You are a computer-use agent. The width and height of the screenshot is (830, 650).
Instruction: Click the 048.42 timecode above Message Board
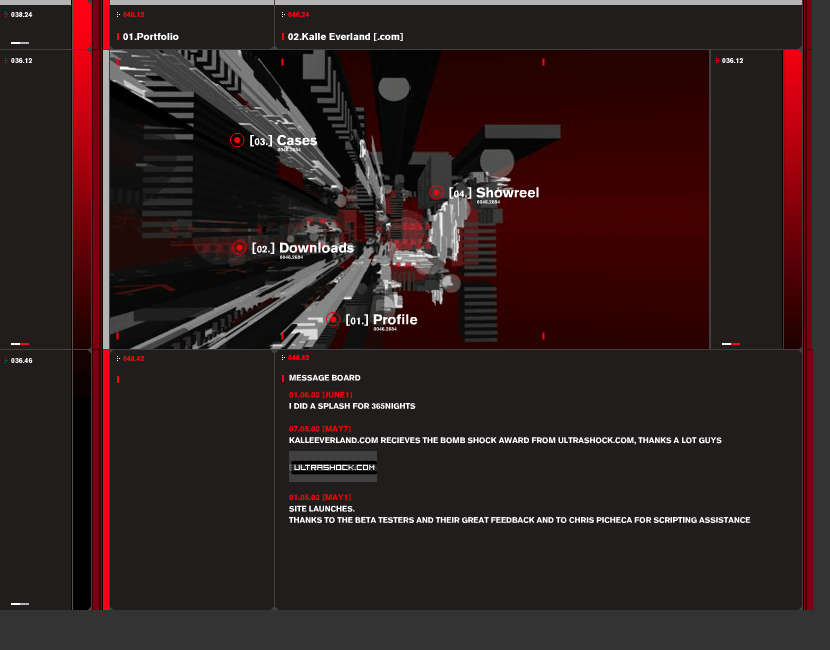299,358
